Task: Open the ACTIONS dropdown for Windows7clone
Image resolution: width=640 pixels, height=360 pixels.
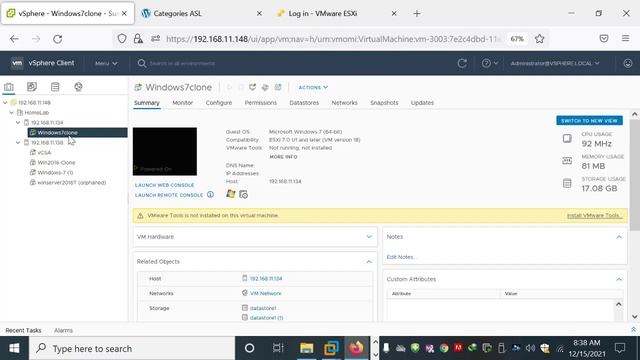Action: pos(313,87)
